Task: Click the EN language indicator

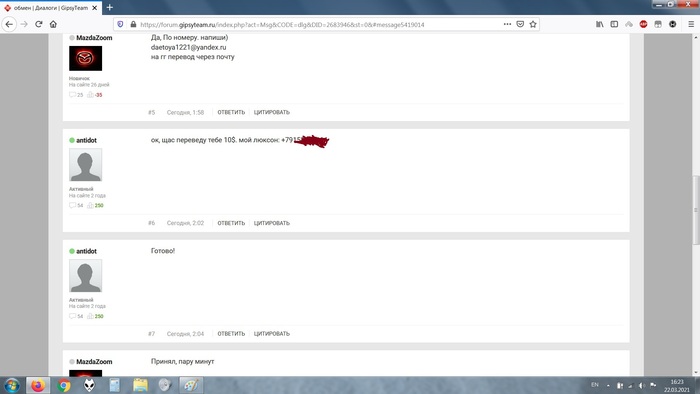Action: click(595, 385)
